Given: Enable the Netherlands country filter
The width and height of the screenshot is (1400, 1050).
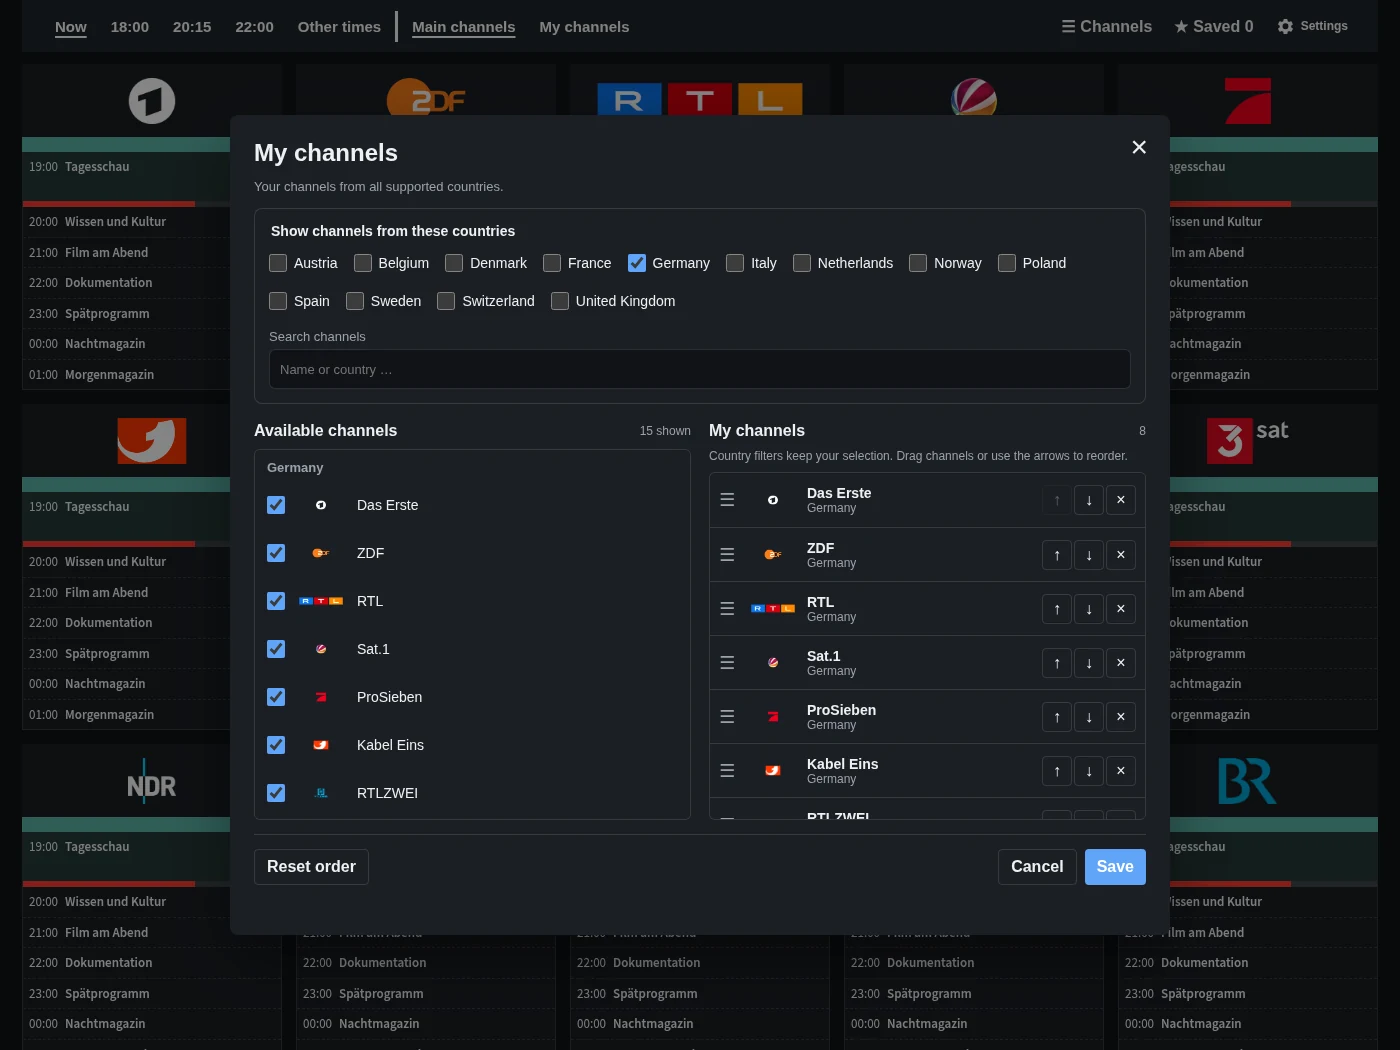Looking at the screenshot, I should [x=802, y=263].
